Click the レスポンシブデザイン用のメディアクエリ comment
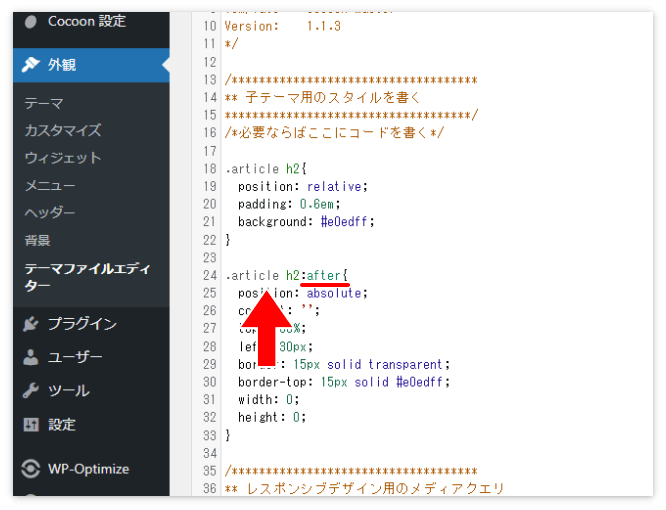 point(375,488)
